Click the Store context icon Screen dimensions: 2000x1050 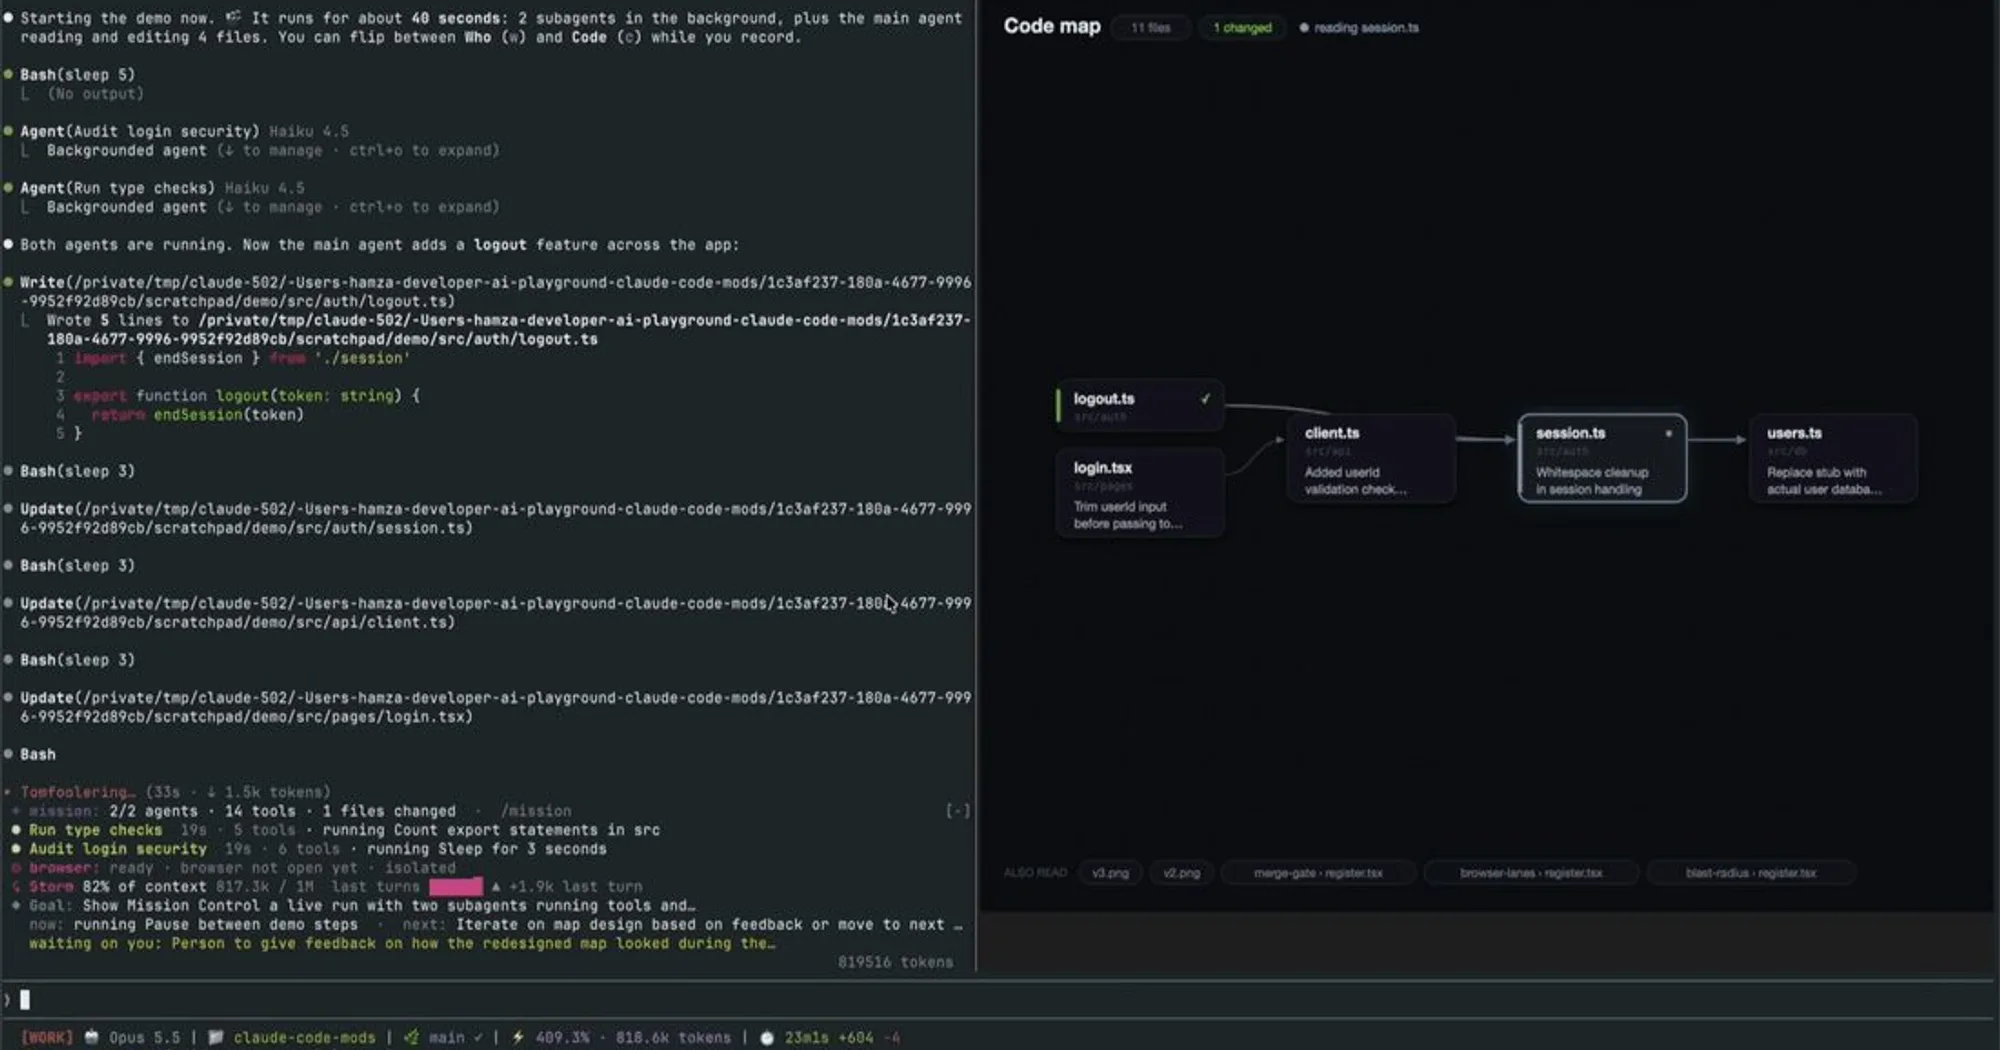(x=16, y=887)
